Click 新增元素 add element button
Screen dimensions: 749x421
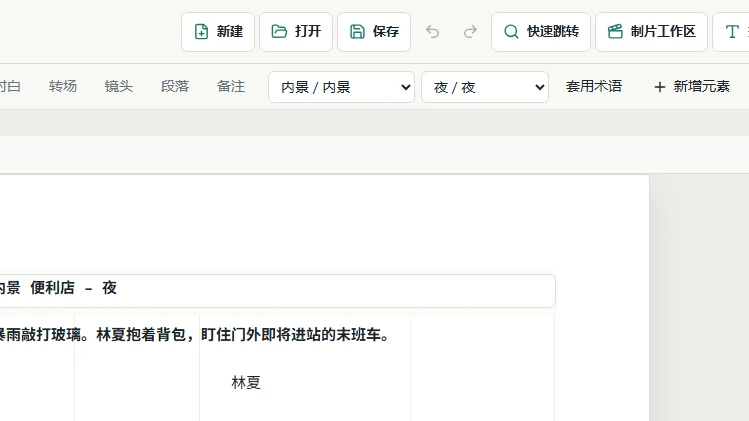tap(692, 86)
